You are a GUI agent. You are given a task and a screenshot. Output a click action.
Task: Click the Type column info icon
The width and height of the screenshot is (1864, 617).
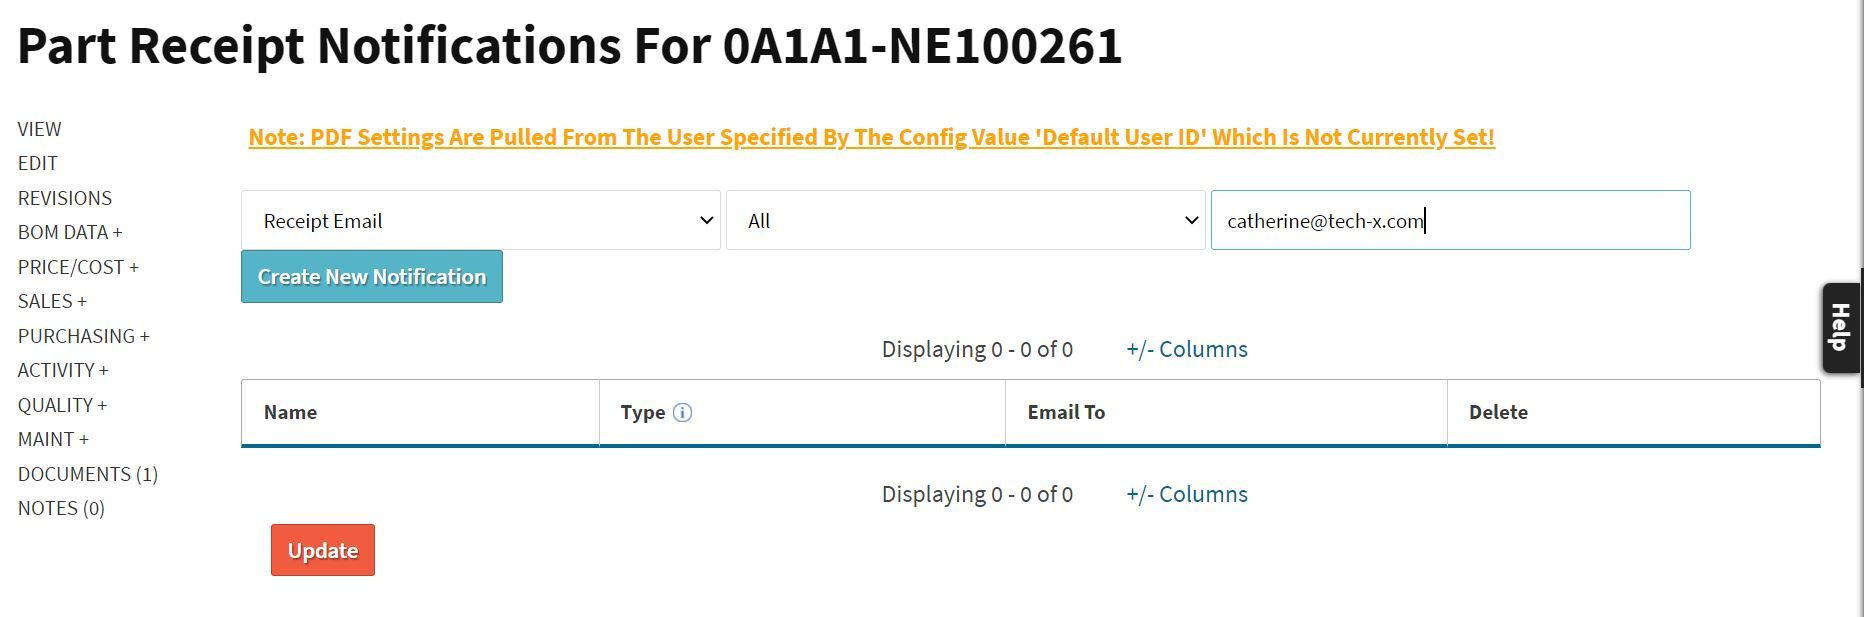[x=682, y=412]
